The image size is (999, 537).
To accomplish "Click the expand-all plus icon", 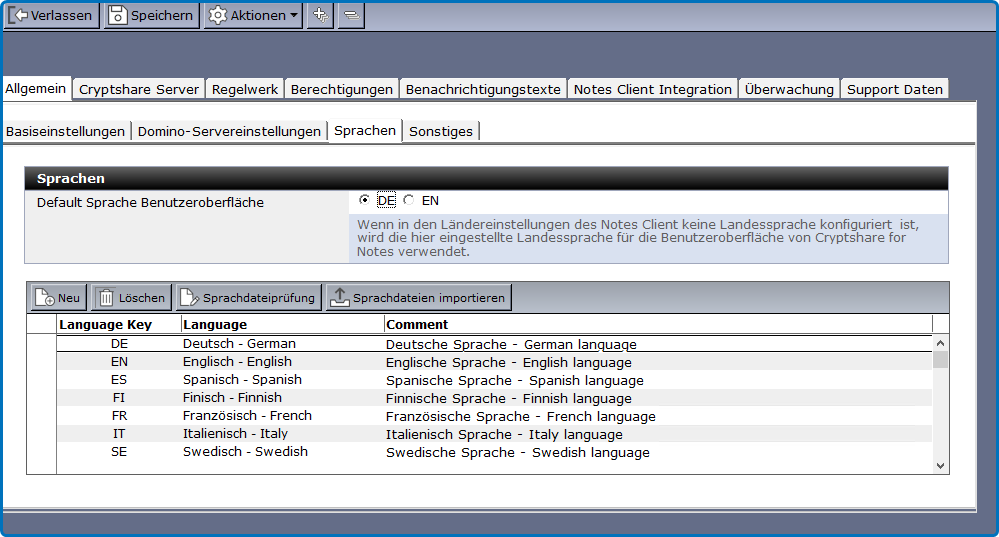I will 320,15.
